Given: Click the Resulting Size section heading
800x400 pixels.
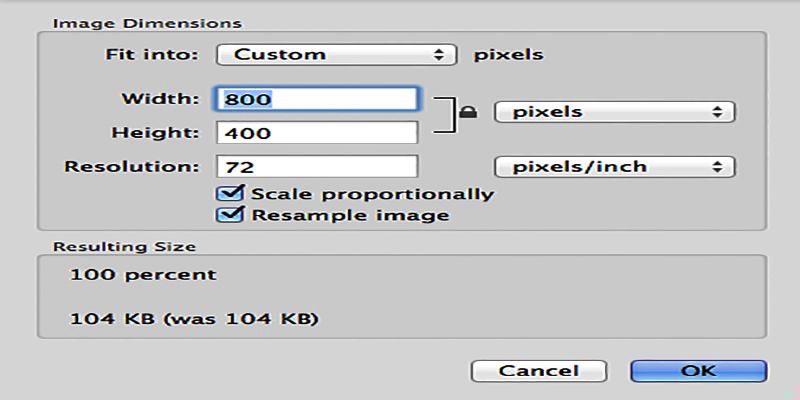Looking at the screenshot, I should point(124,247).
